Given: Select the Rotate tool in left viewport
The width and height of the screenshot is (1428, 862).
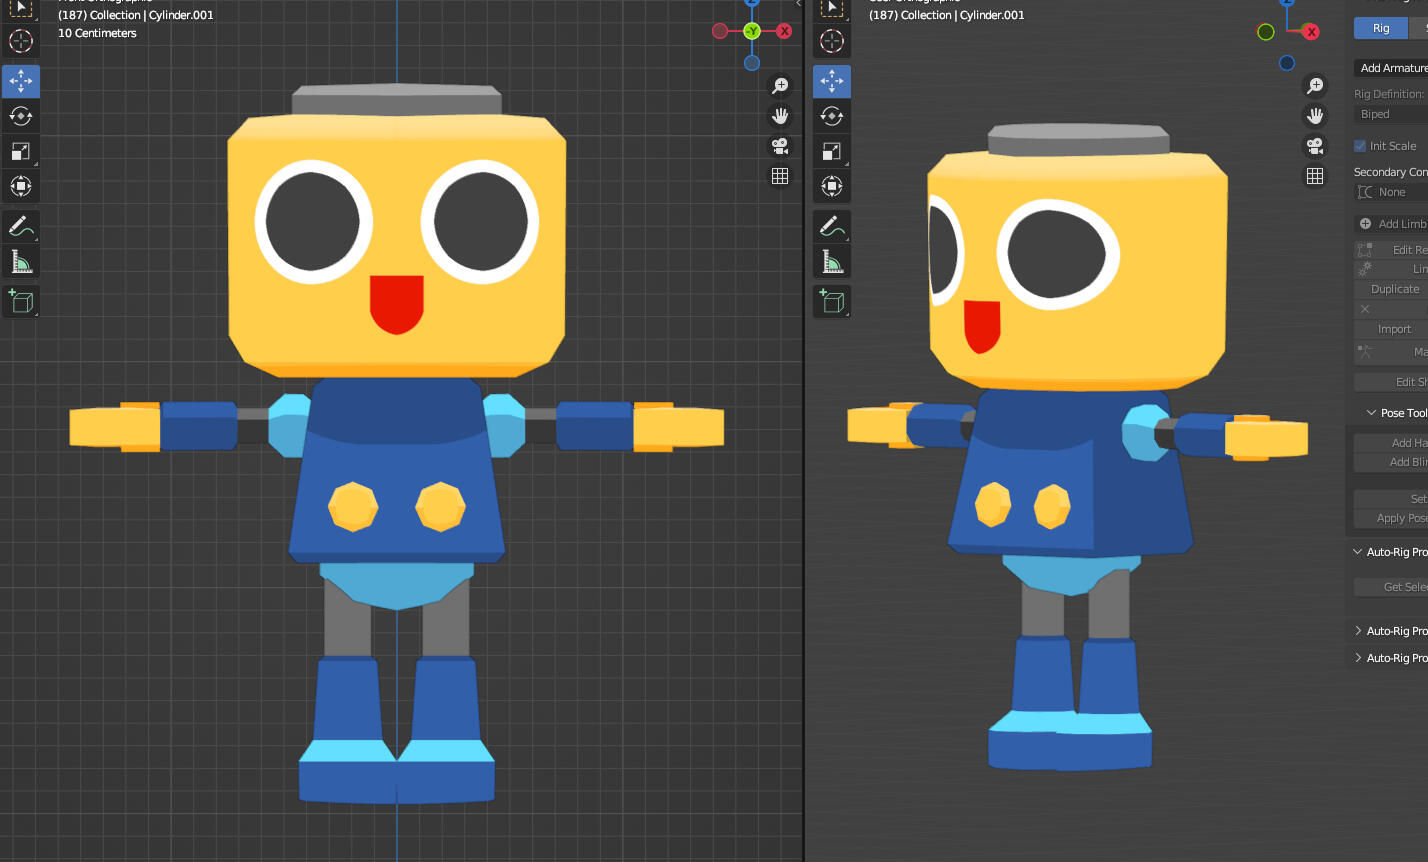Looking at the screenshot, I should coord(20,115).
